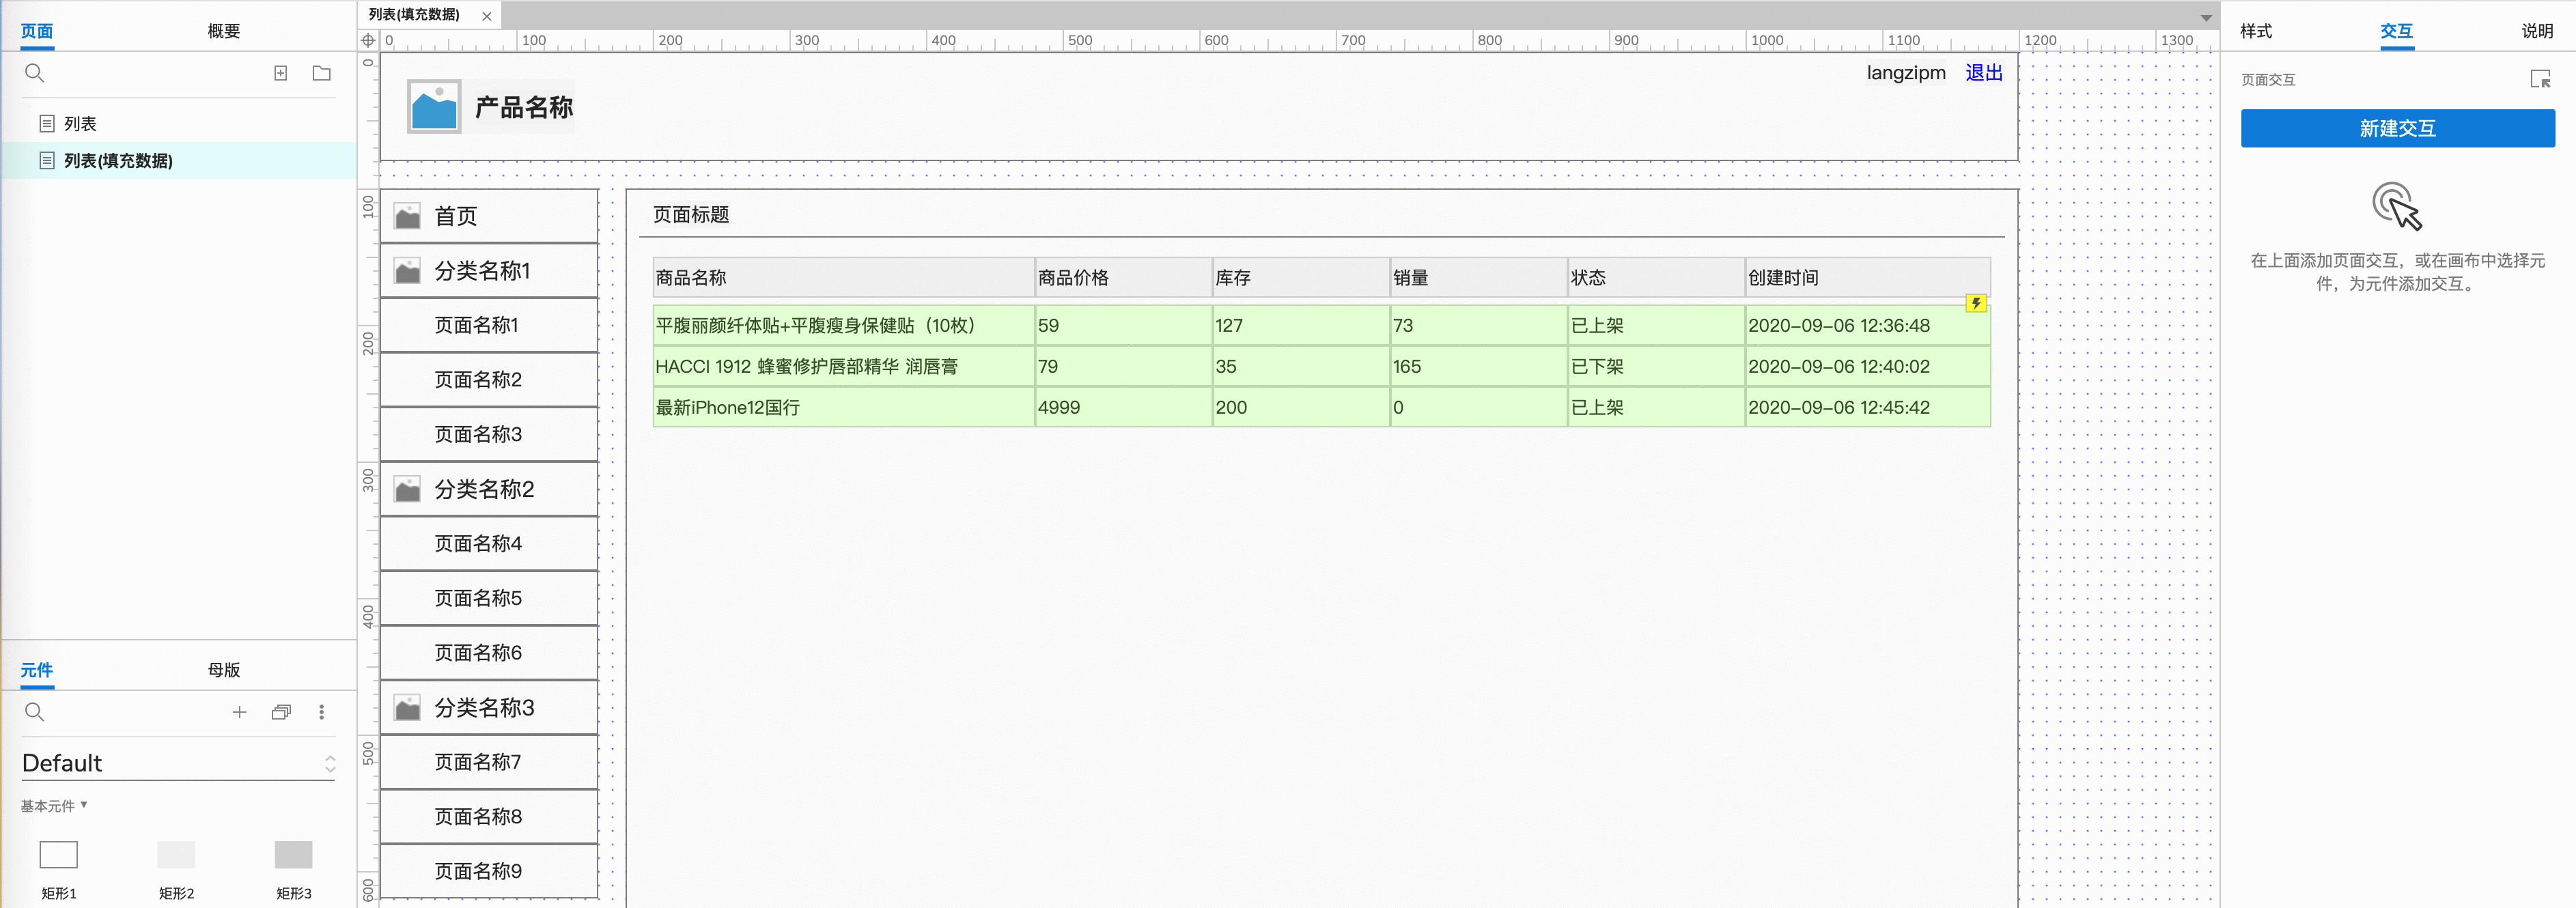
Task: Click the 页面名称9 menu item
Action: (489, 871)
